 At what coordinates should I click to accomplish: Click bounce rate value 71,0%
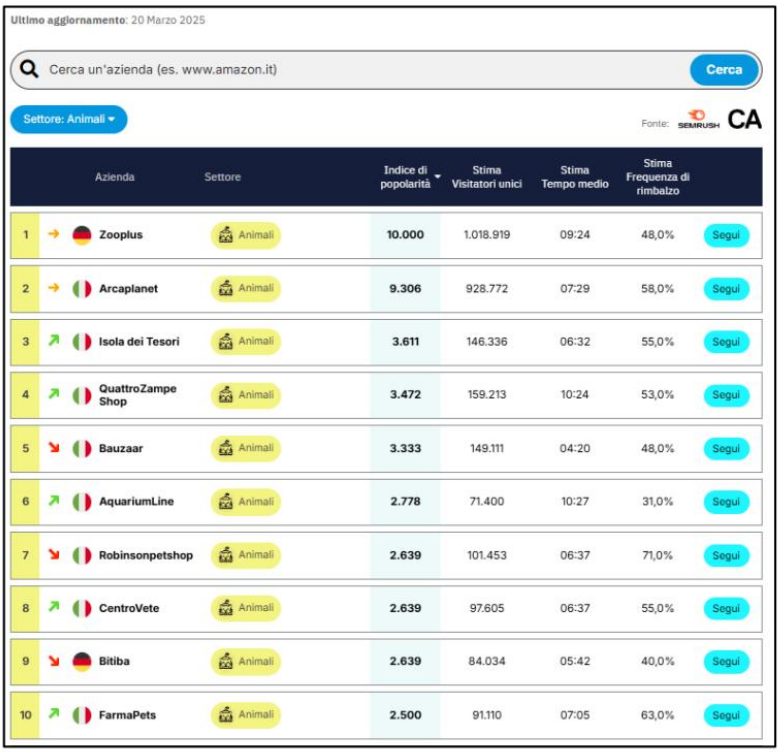coord(658,555)
